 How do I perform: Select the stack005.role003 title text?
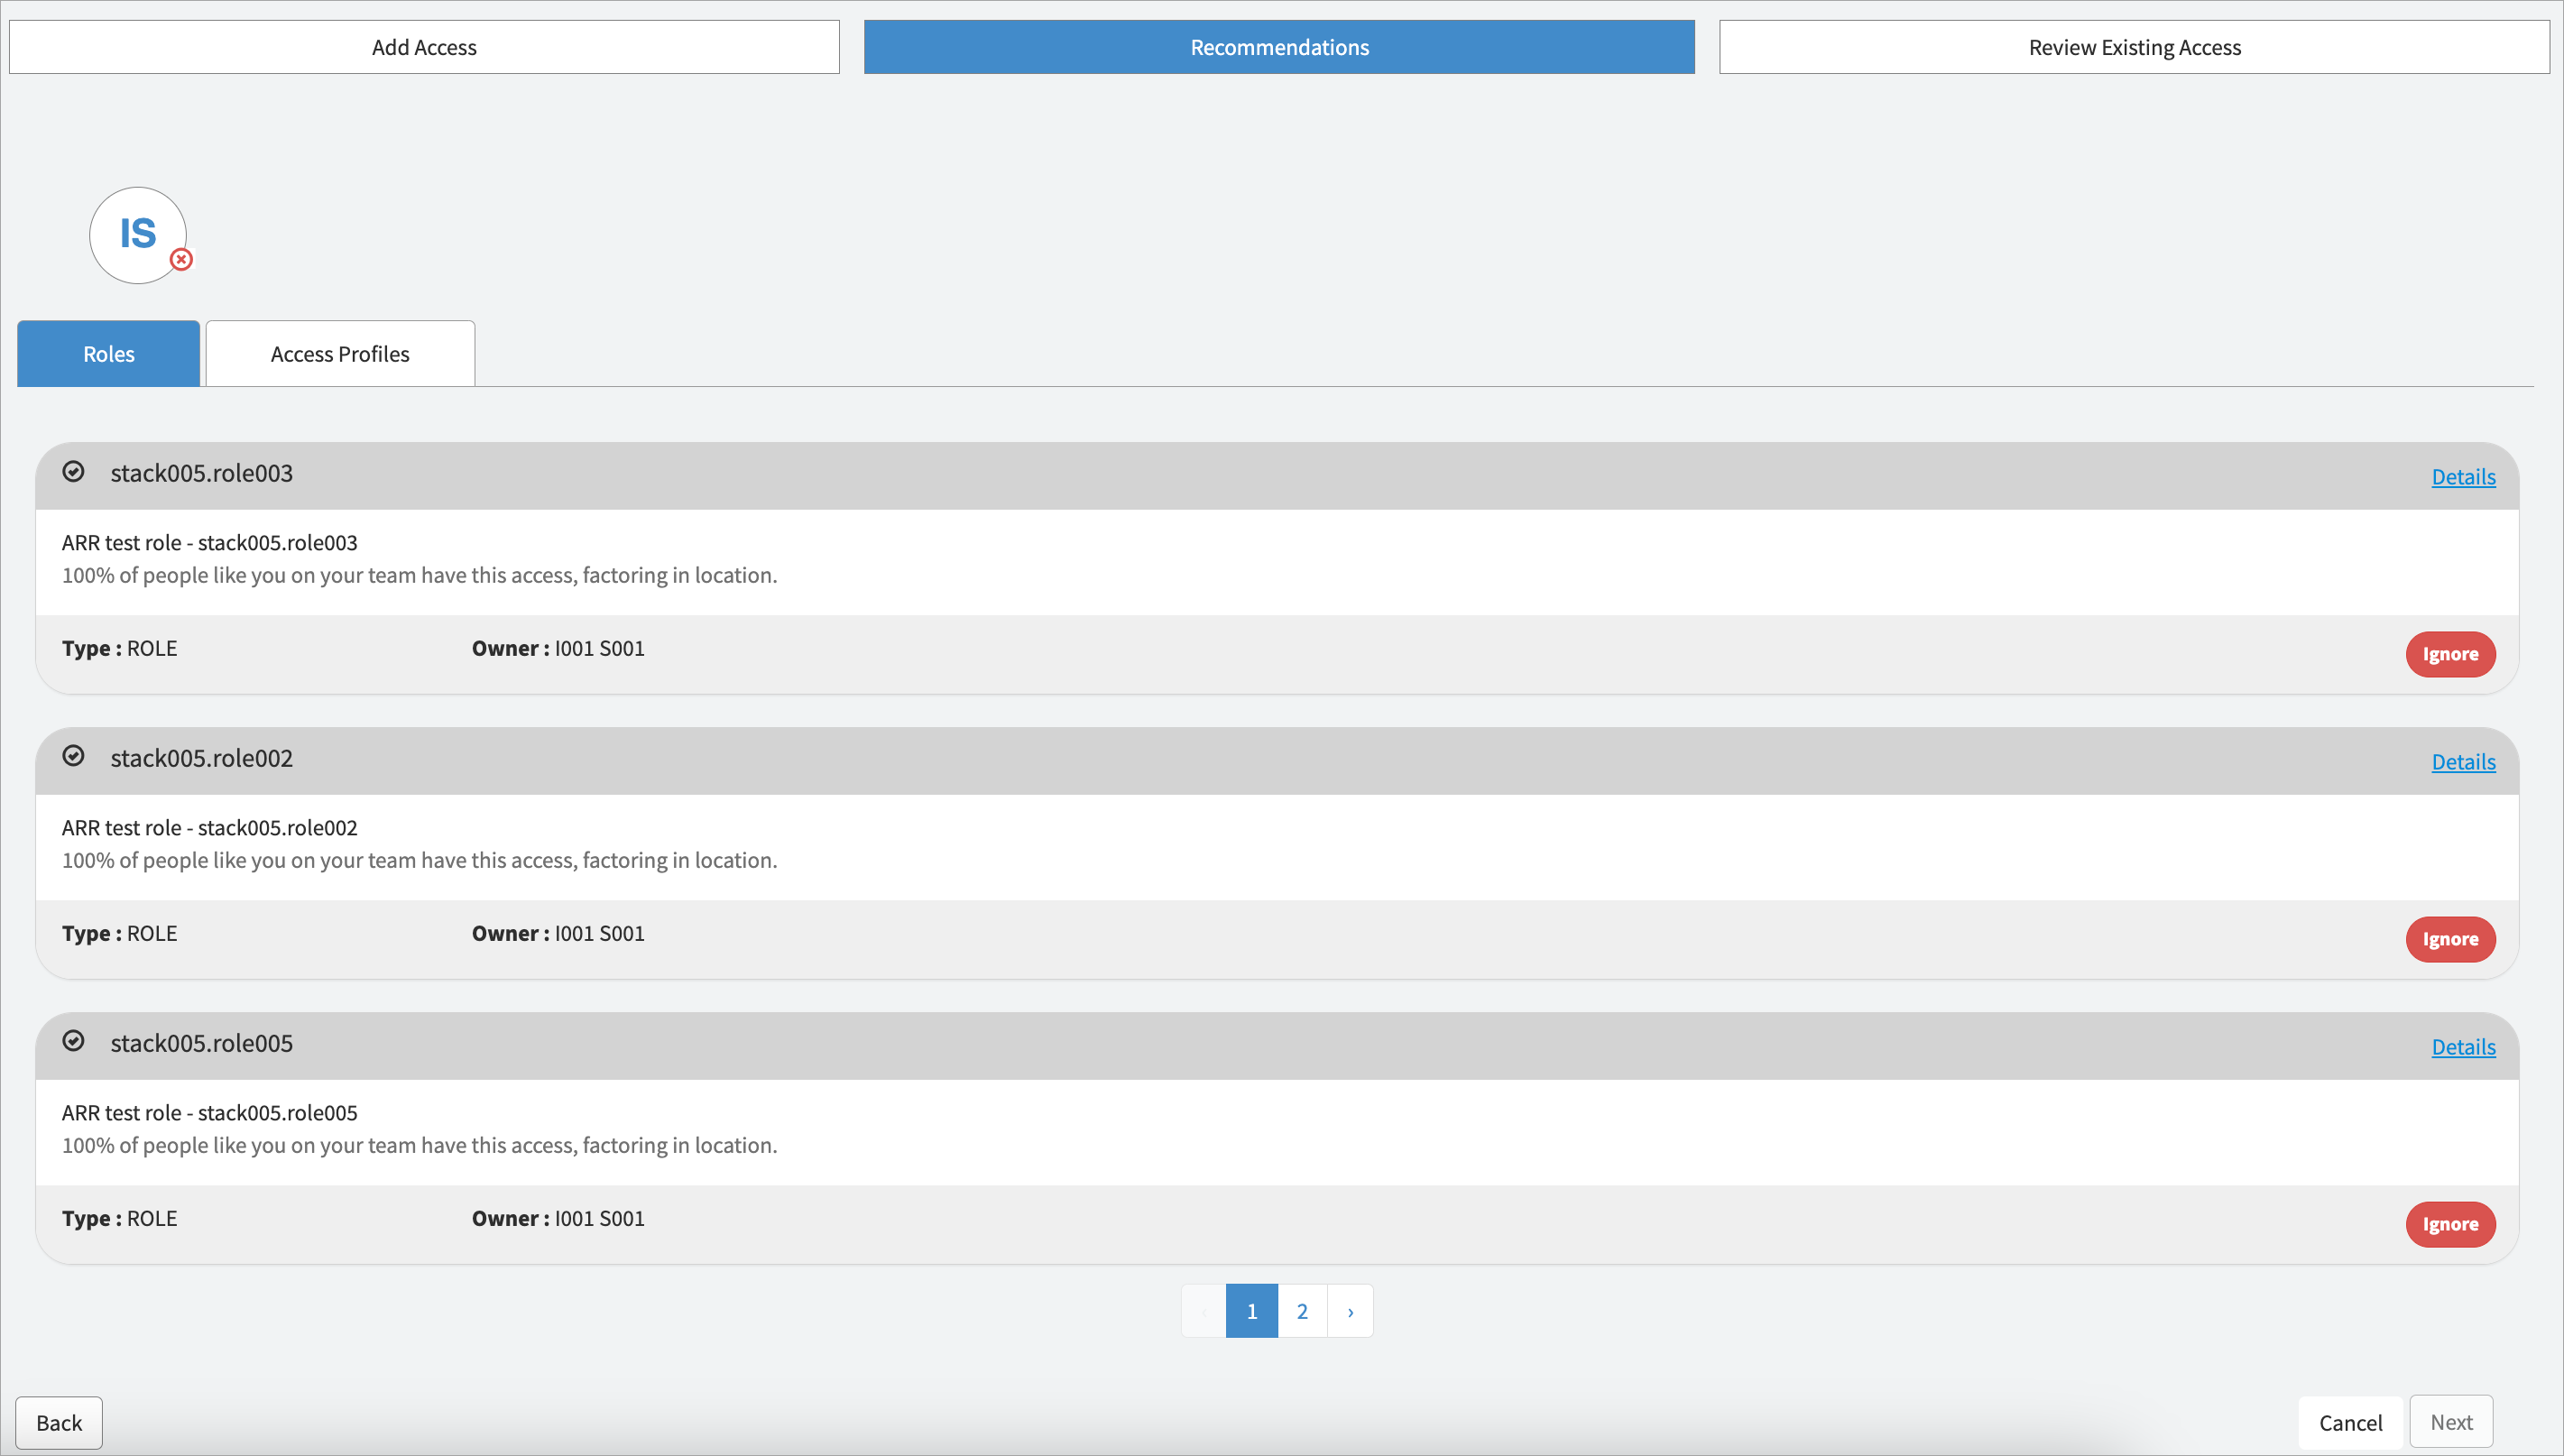tap(201, 473)
